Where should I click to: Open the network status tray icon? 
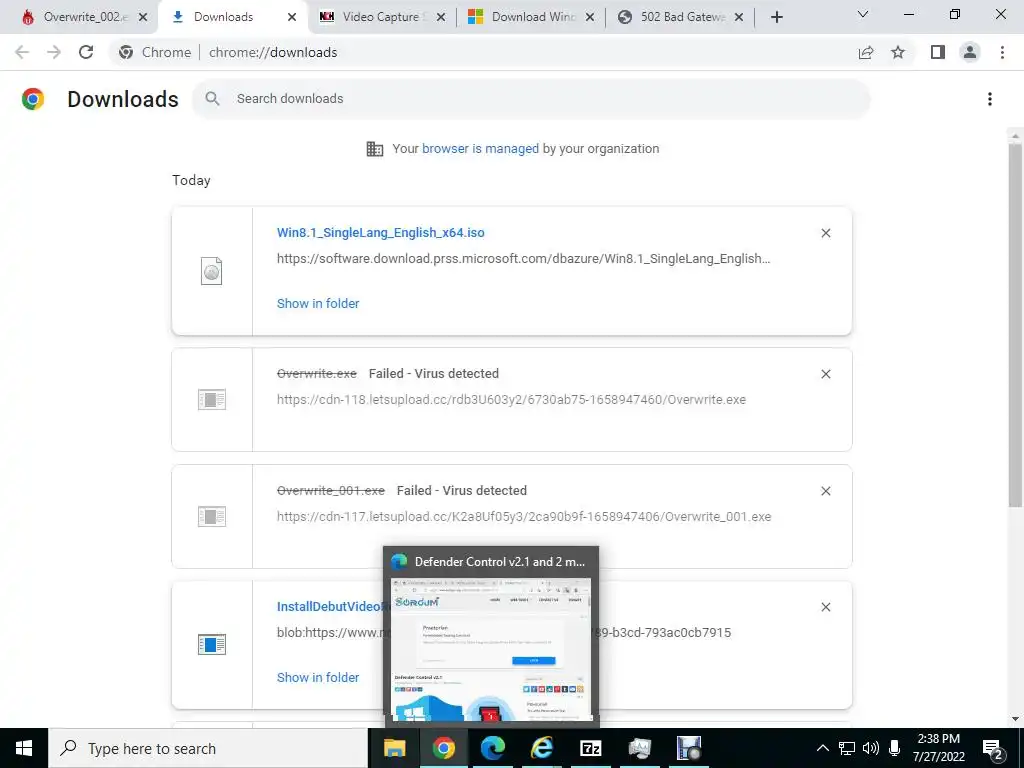click(x=847, y=748)
